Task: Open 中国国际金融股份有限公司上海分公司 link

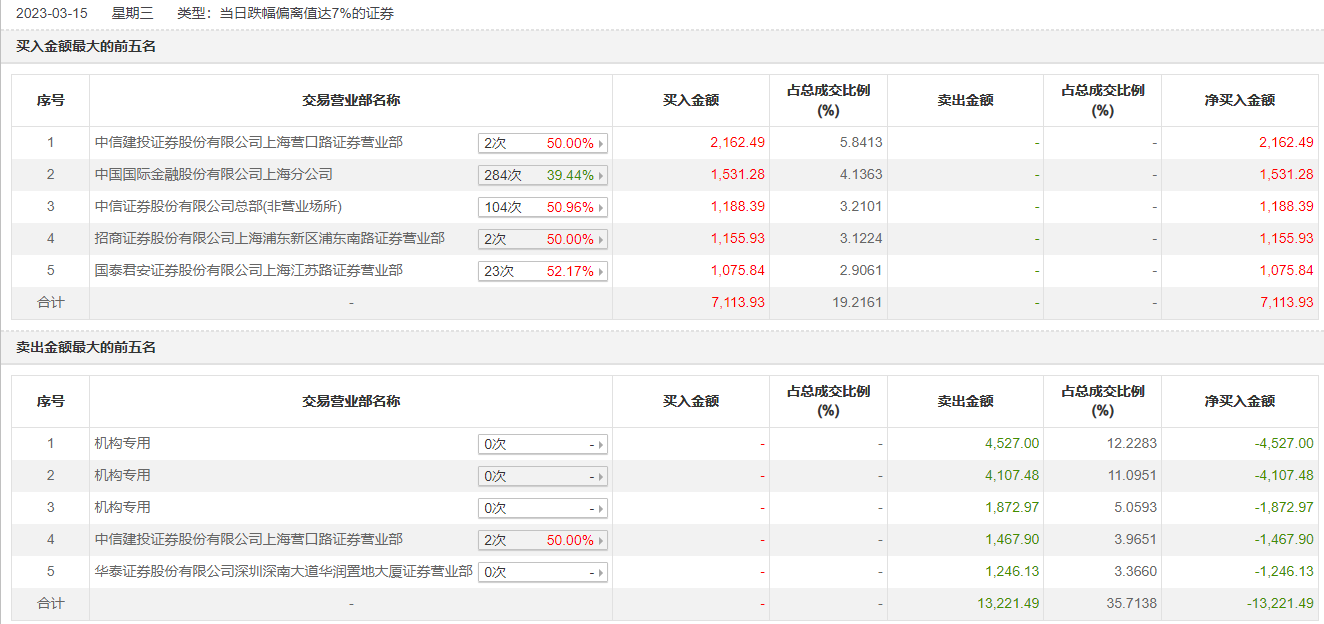Action: 214,175
